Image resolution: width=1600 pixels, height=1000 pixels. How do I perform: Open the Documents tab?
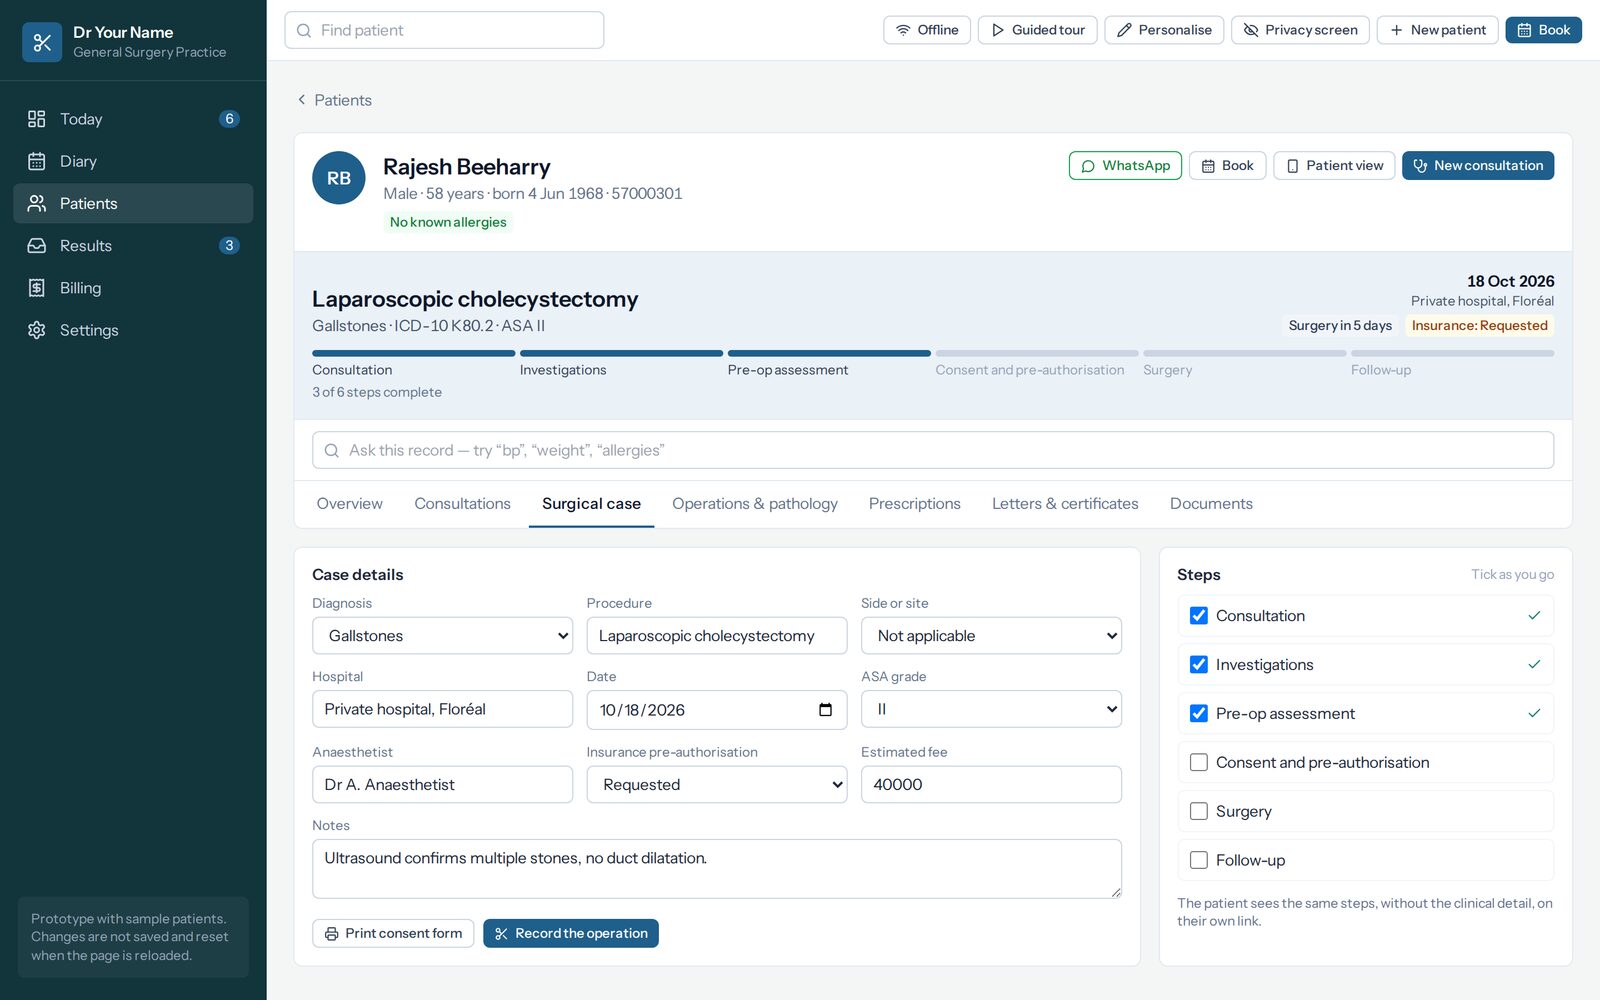pos(1211,504)
